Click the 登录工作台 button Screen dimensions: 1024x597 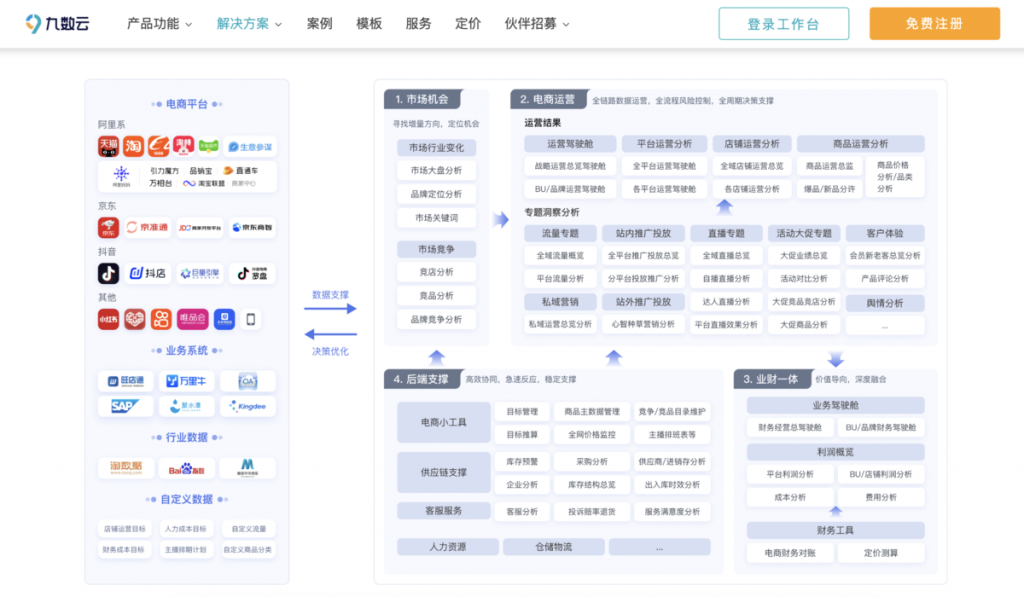pyautogui.click(x=783, y=22)
